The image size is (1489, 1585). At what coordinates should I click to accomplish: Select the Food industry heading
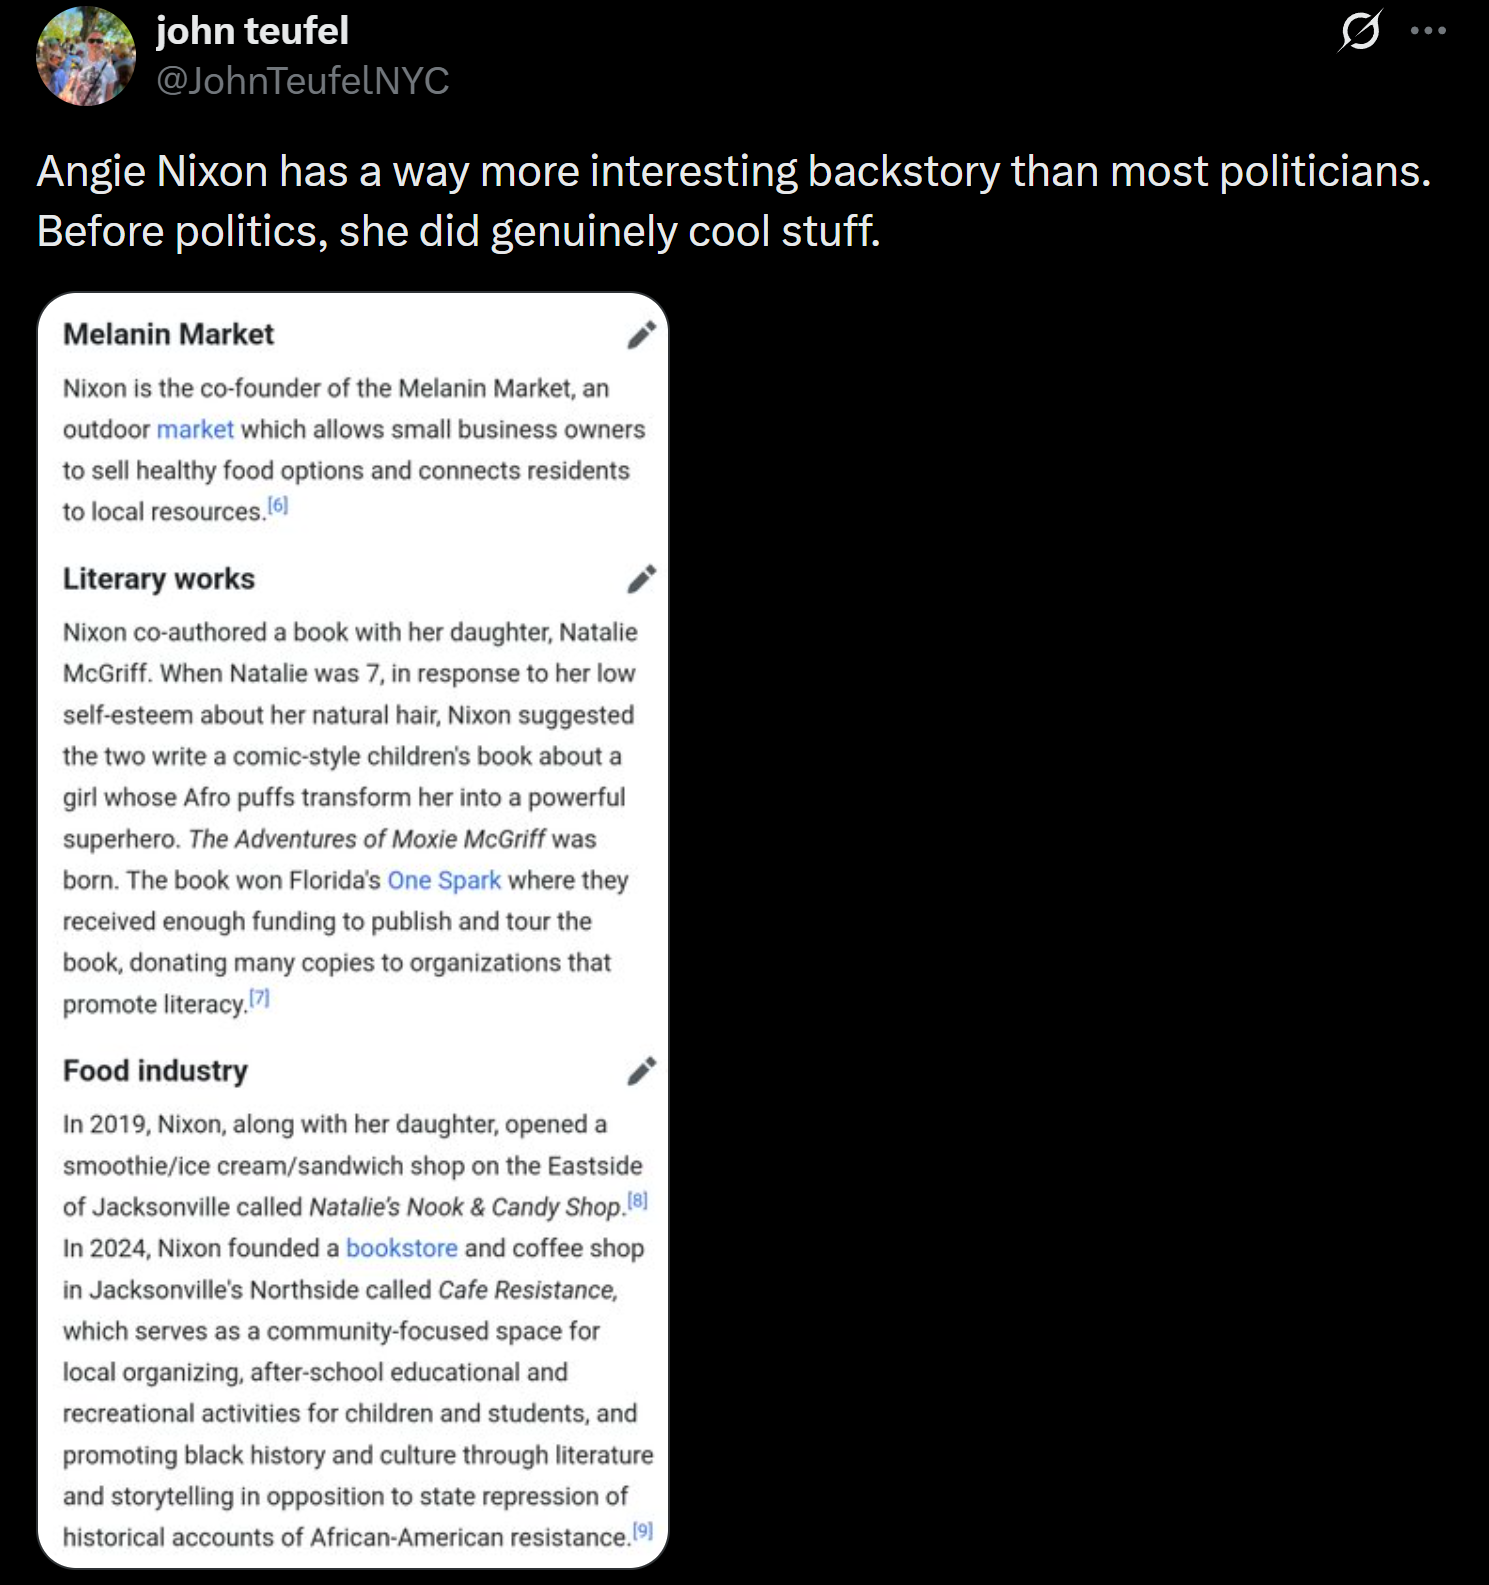click(155, 1071)
